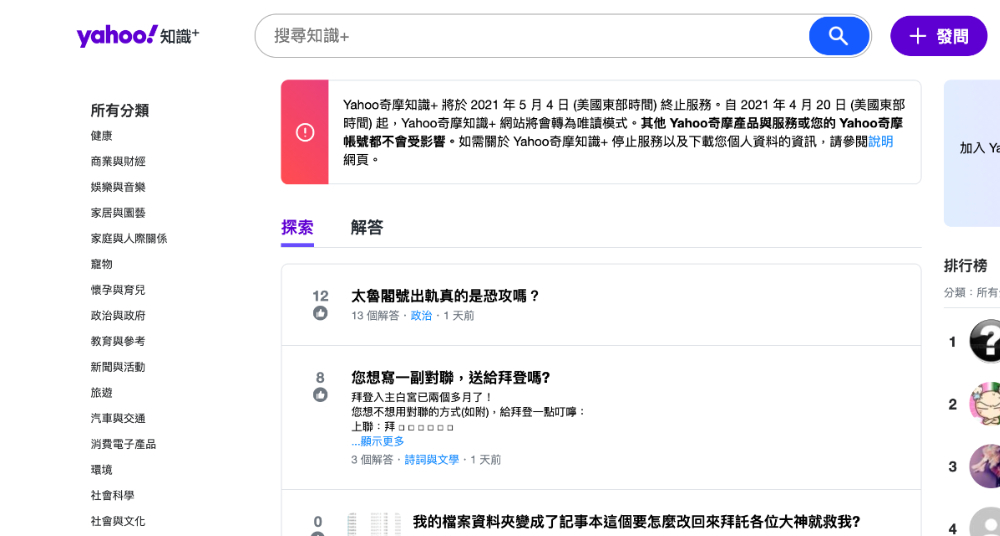Image resolution: width=1000 pixels, height=536 pixels.
Task: Select the 娛樂與音樂 category
Action: coord(118,187)
